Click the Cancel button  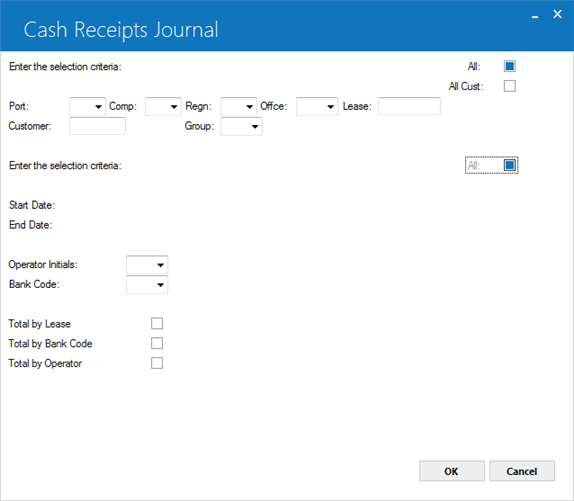(522, 471)
